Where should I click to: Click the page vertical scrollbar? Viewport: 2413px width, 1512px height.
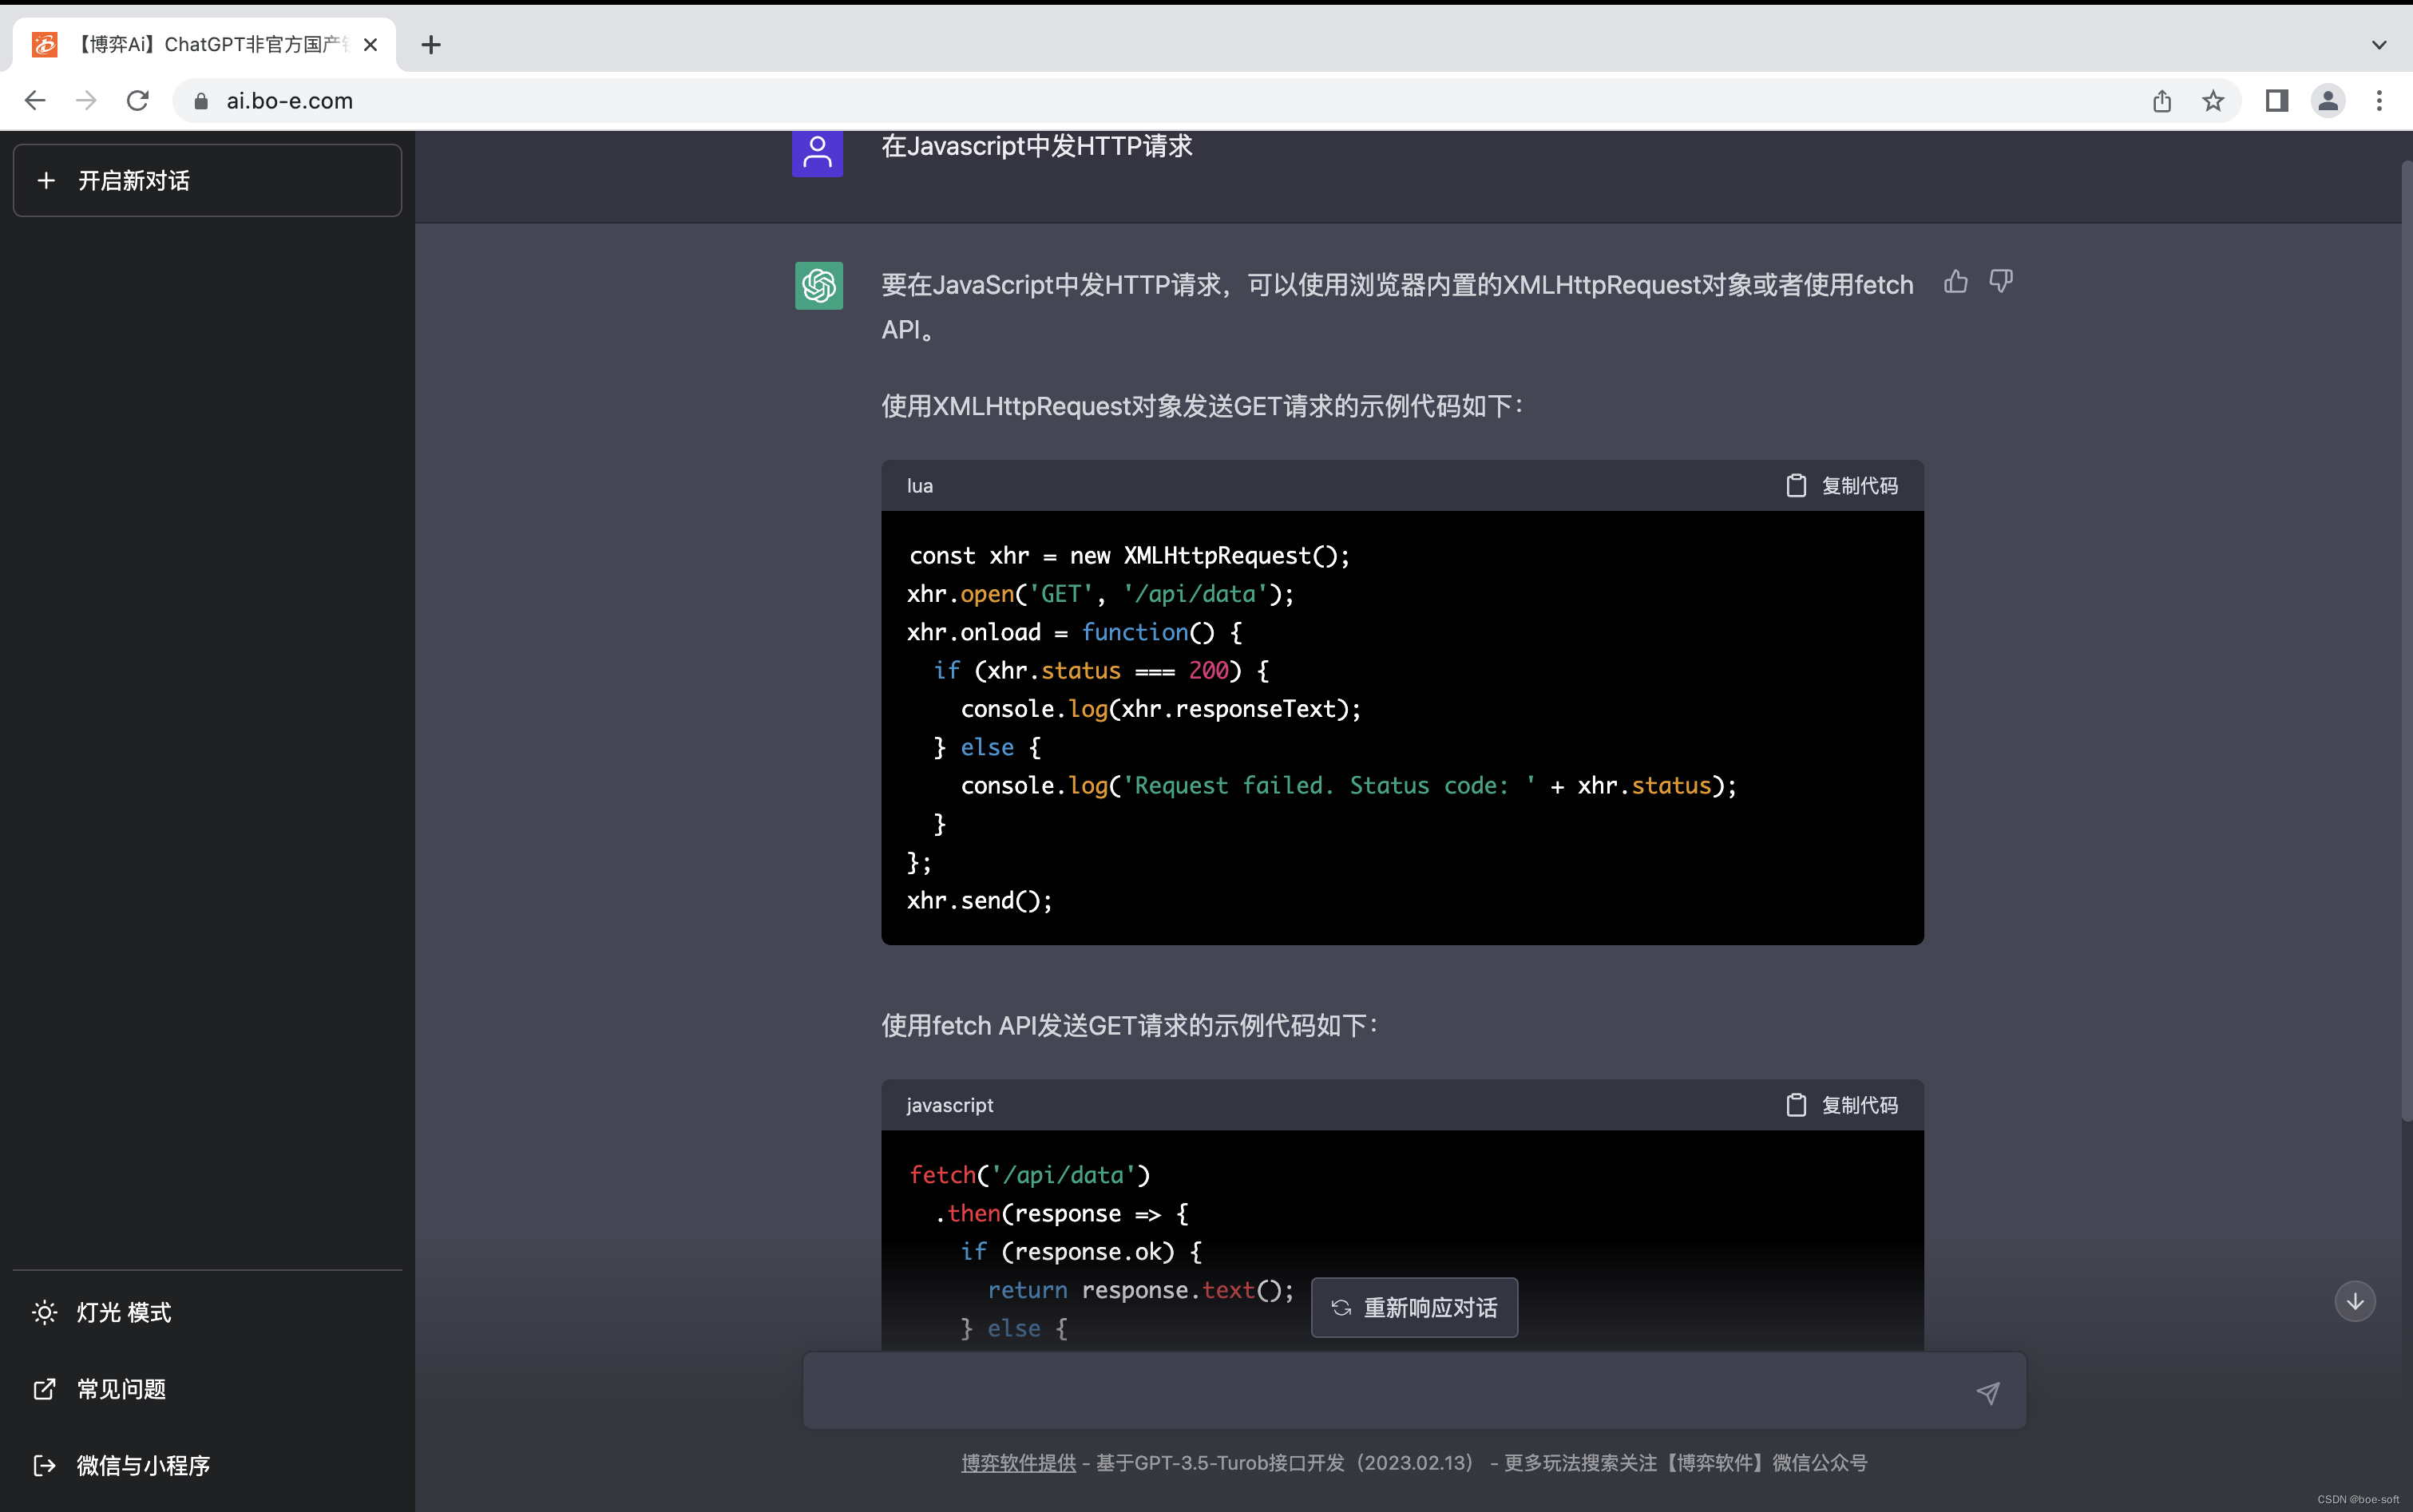click(2406, 640)
